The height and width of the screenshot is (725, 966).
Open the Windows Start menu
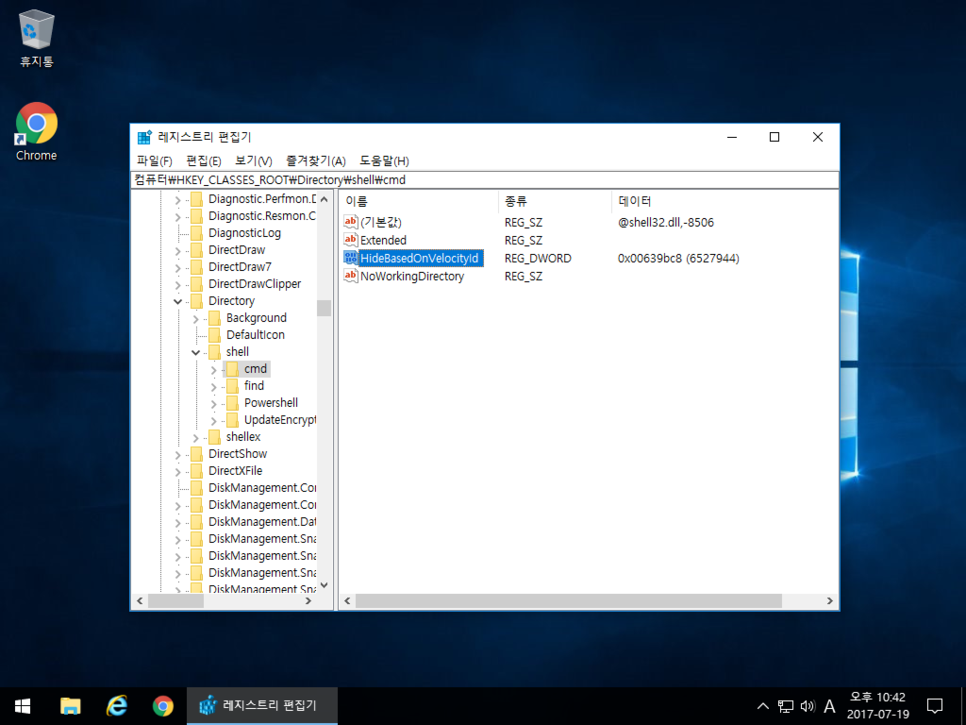[x=23, y=706]
